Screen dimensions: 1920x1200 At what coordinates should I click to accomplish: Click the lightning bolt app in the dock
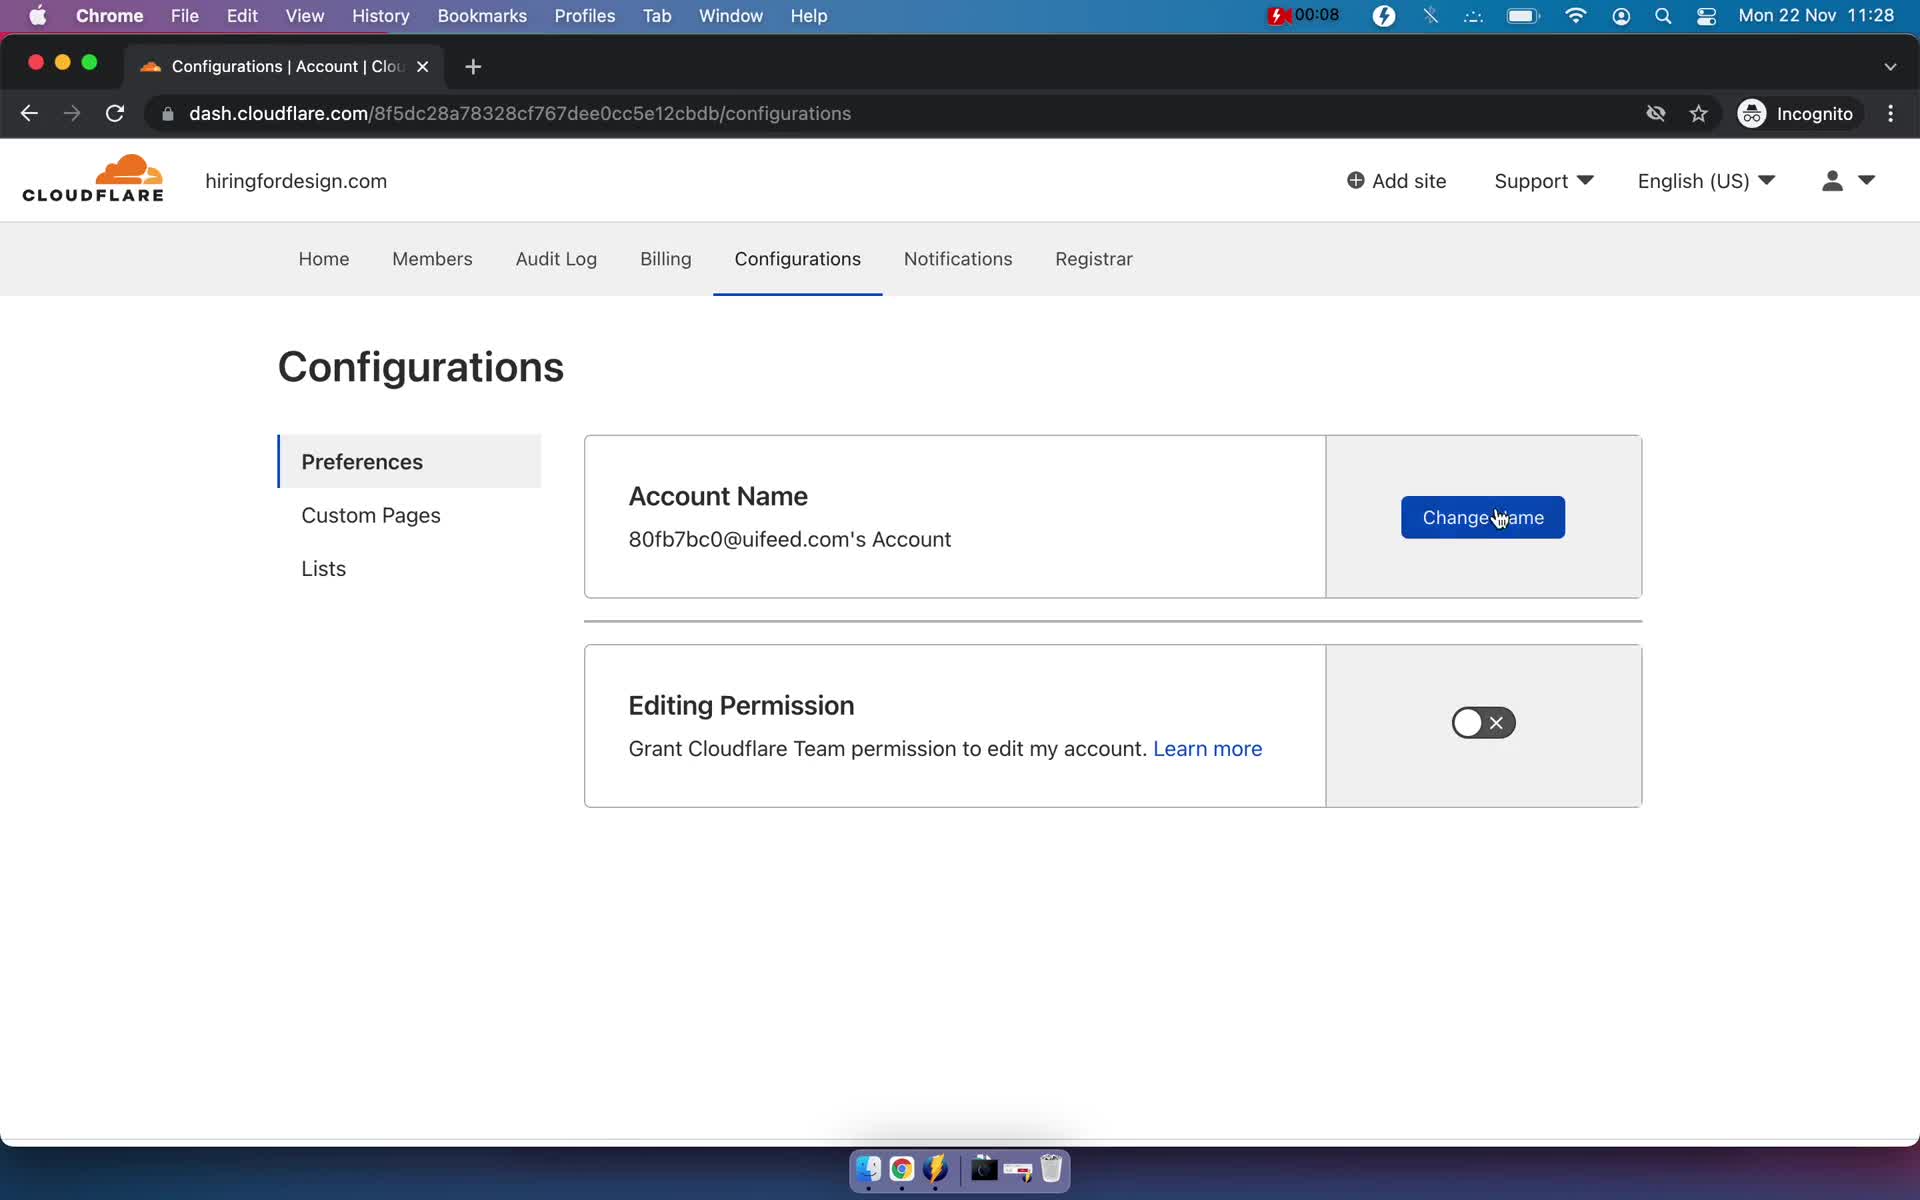click(936, 1169)
